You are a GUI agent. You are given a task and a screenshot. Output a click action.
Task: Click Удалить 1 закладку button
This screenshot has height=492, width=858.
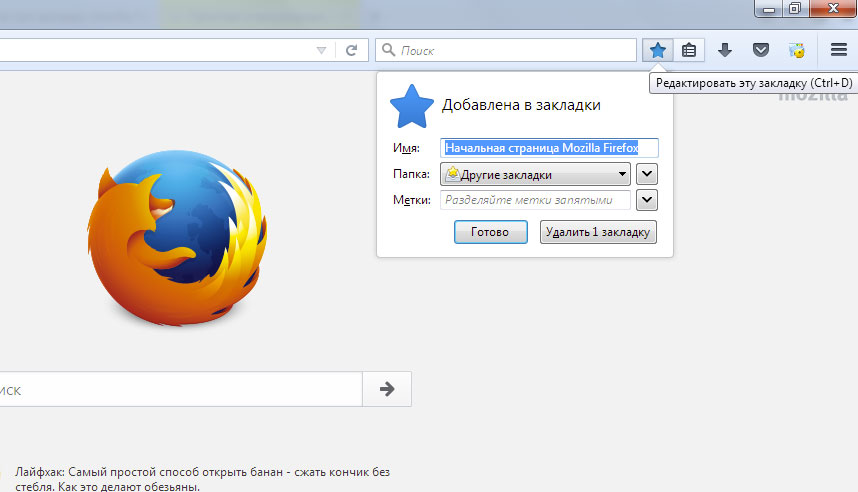pyautogui.click(x=598, y=232)
